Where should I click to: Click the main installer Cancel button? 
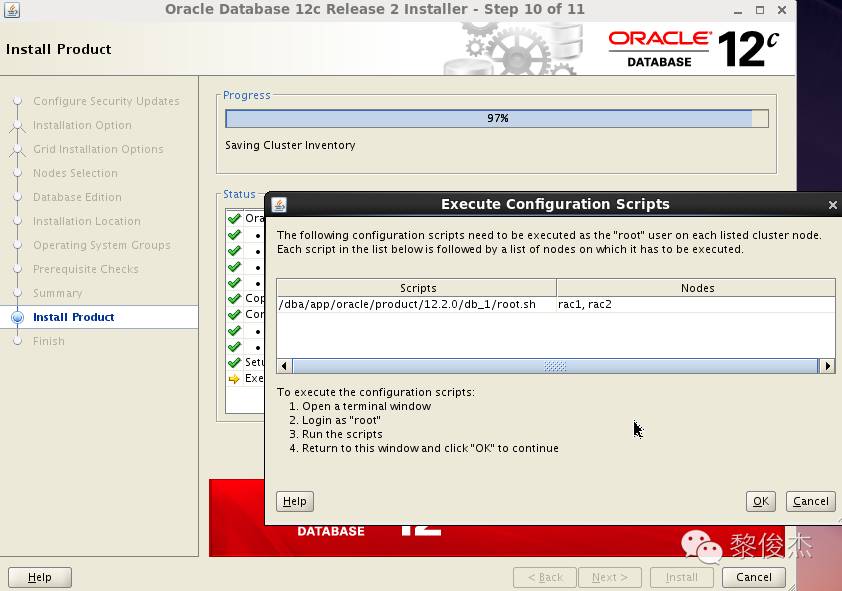[753, 577]
